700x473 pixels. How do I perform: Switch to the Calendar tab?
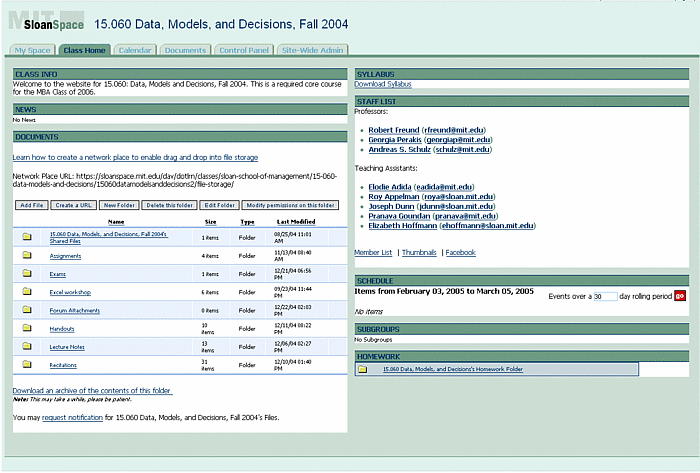(134, 50)
